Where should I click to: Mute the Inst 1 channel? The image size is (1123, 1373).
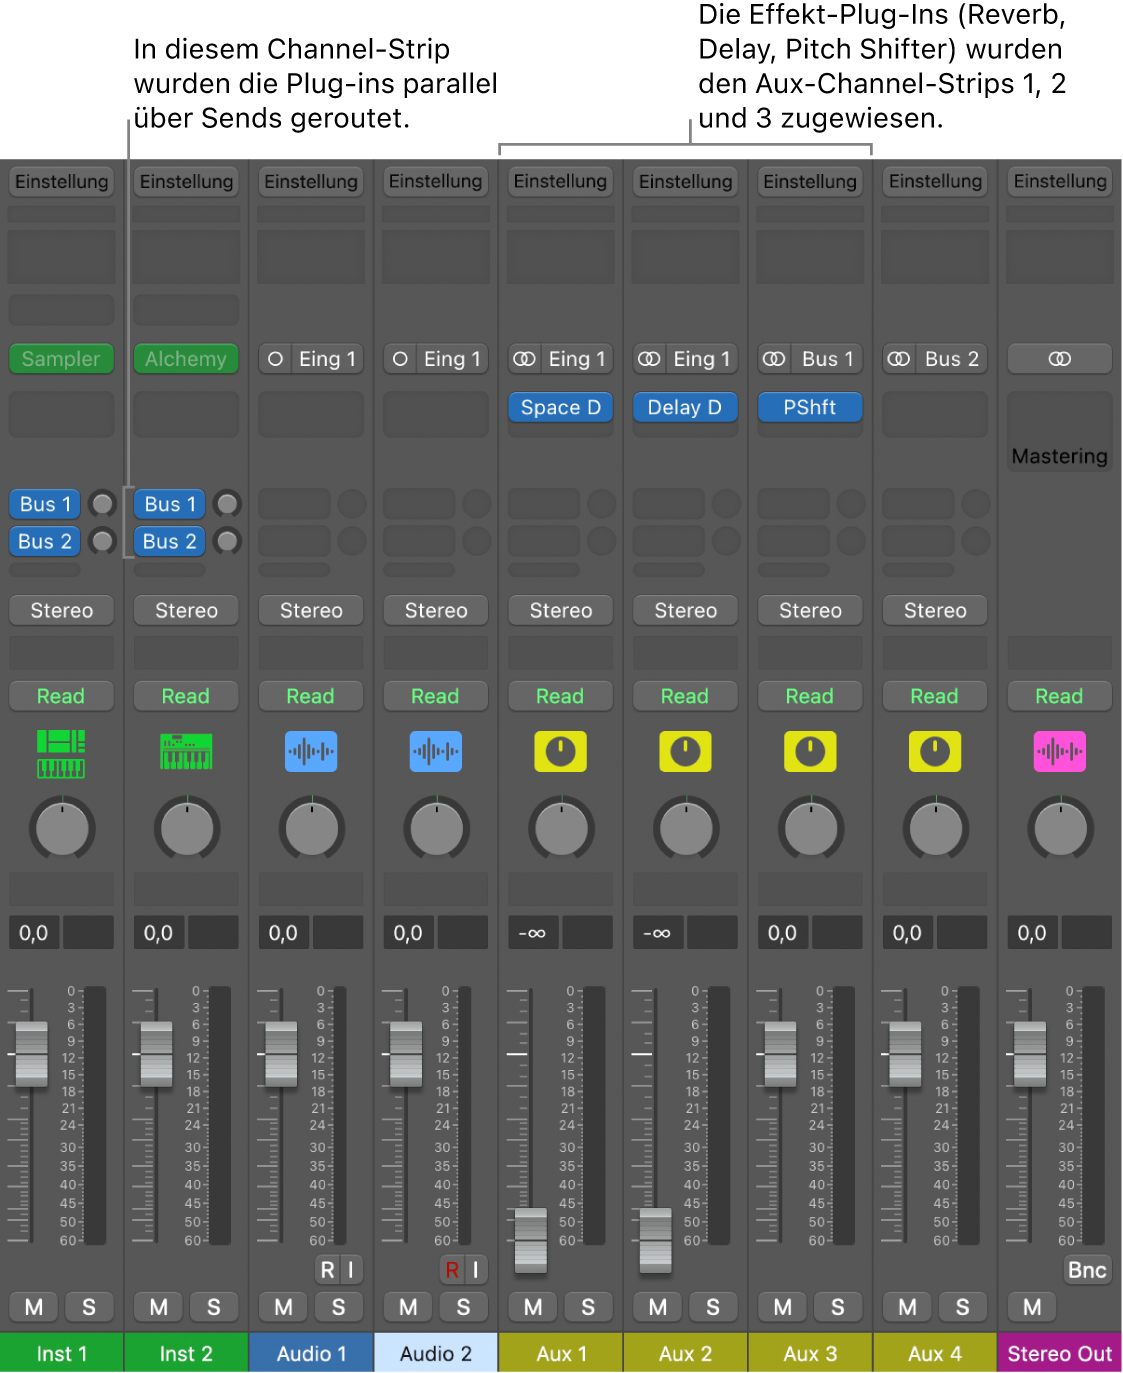click(x=33, y=1306)
